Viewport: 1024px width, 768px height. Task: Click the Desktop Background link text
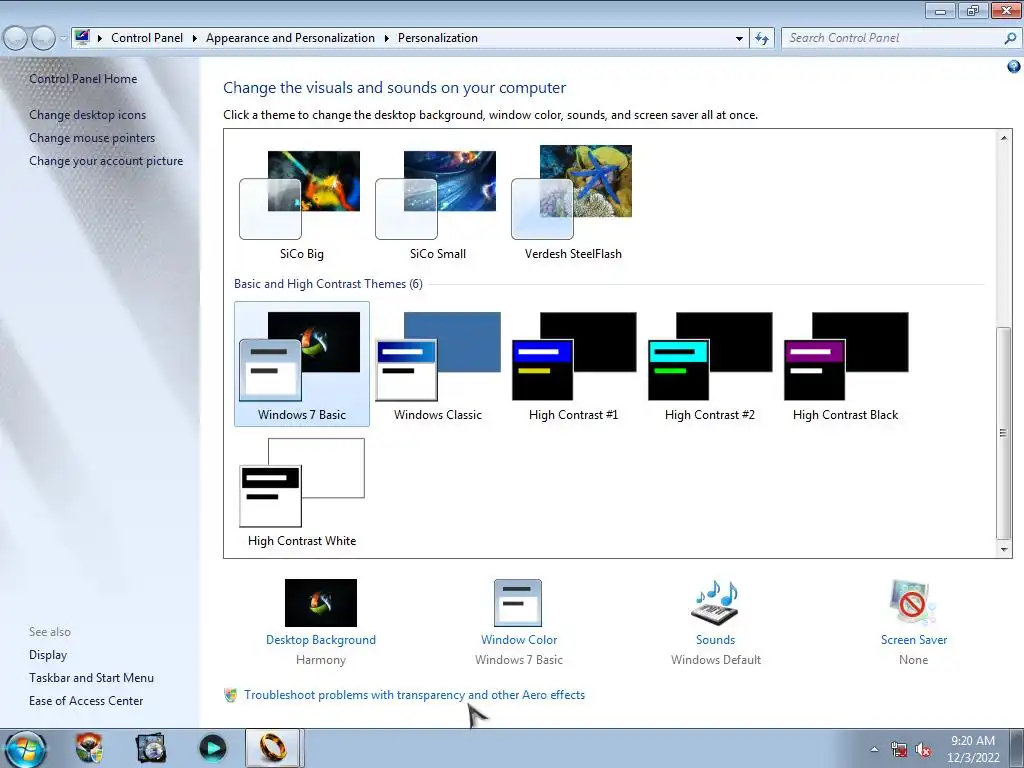321,640
